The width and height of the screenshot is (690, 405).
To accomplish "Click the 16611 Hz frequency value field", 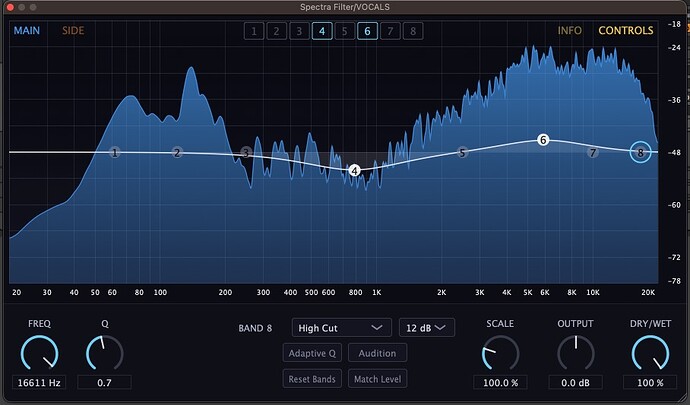I will [x=39, y=383].
